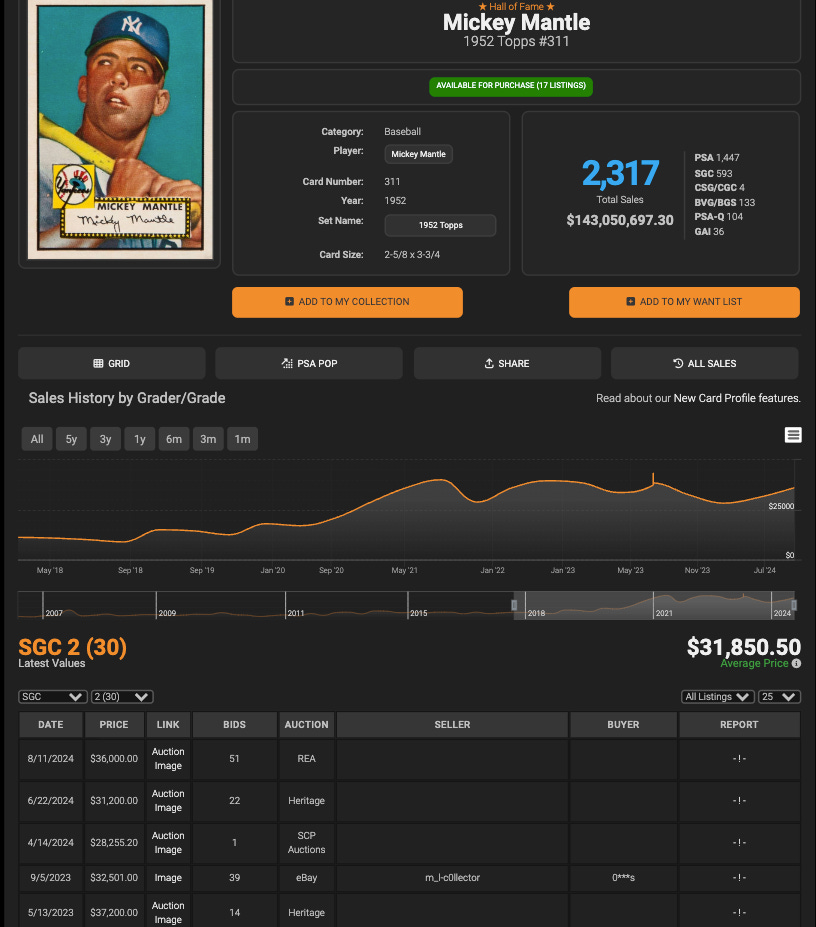
Task: Grab the left handle of the chart range navigator
Action: pos(514,605)
